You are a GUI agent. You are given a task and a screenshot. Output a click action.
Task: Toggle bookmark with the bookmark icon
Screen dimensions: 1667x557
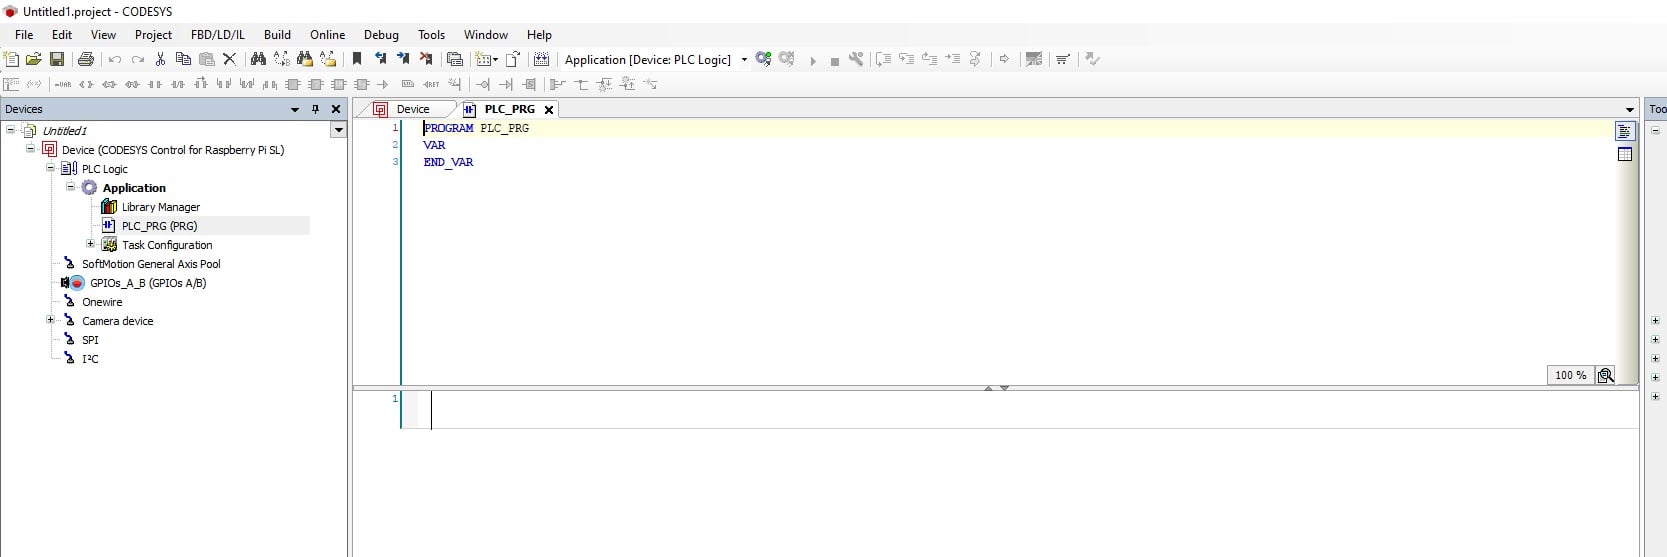[357, 60]
